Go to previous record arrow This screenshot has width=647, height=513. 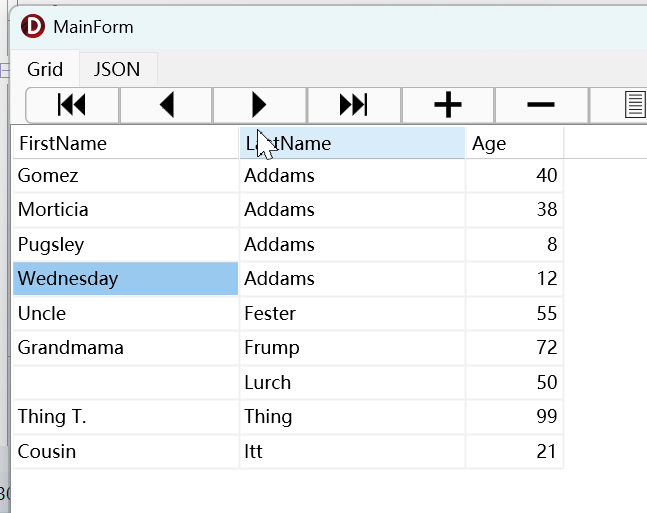click(166, 104)
